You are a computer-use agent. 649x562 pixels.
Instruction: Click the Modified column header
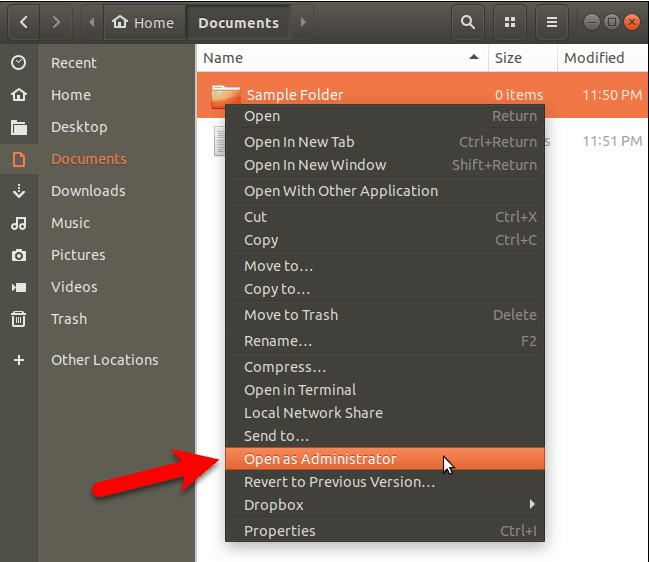pyautogui.click(x=594, y=58)
